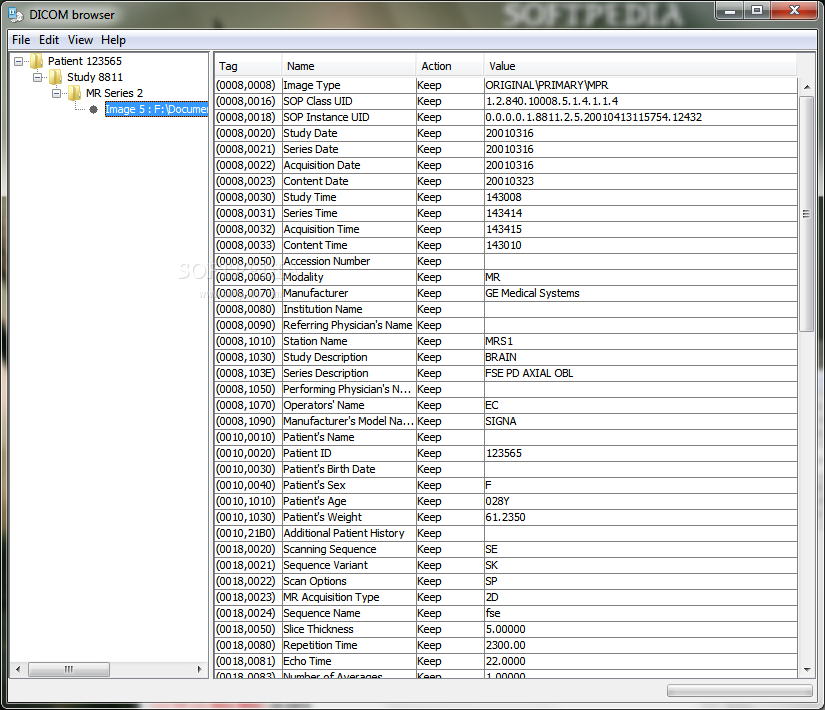Screen dimensions: 825x710
Task: Click the Keep action for Image Type
Action: tap(450, 85)
